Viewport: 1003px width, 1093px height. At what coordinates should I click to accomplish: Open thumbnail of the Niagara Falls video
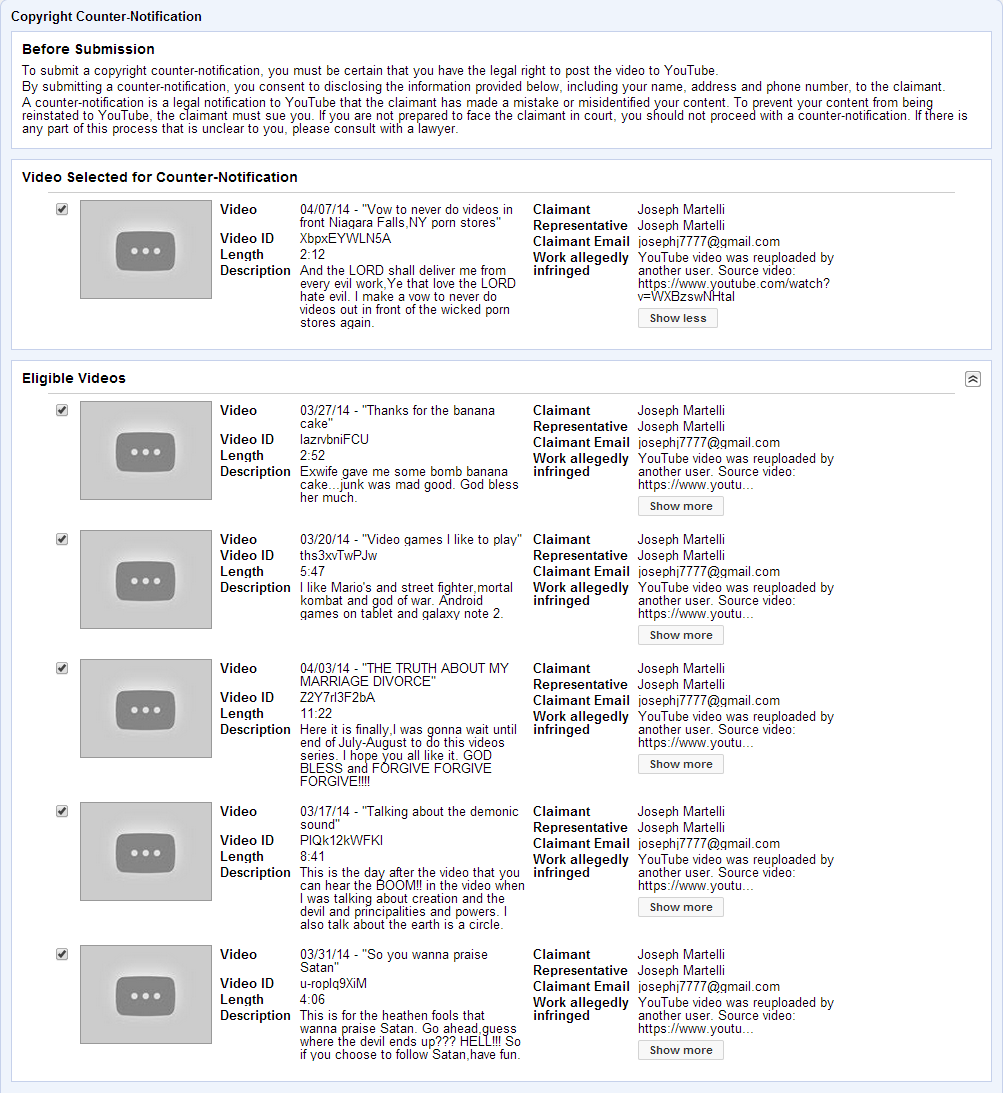click(146, 250)
